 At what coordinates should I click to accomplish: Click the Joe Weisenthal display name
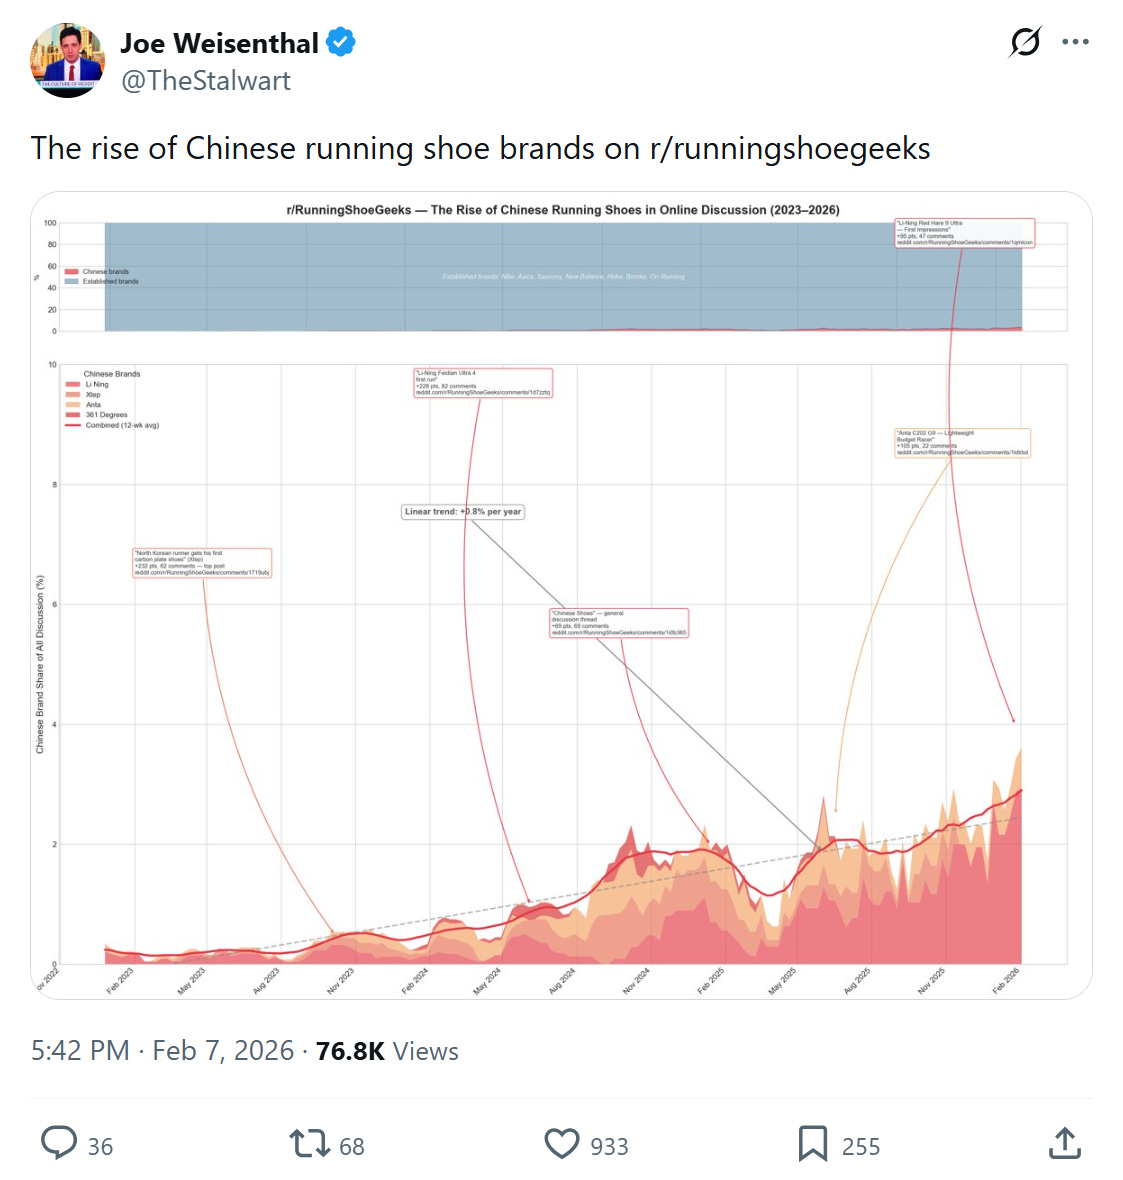219,43
